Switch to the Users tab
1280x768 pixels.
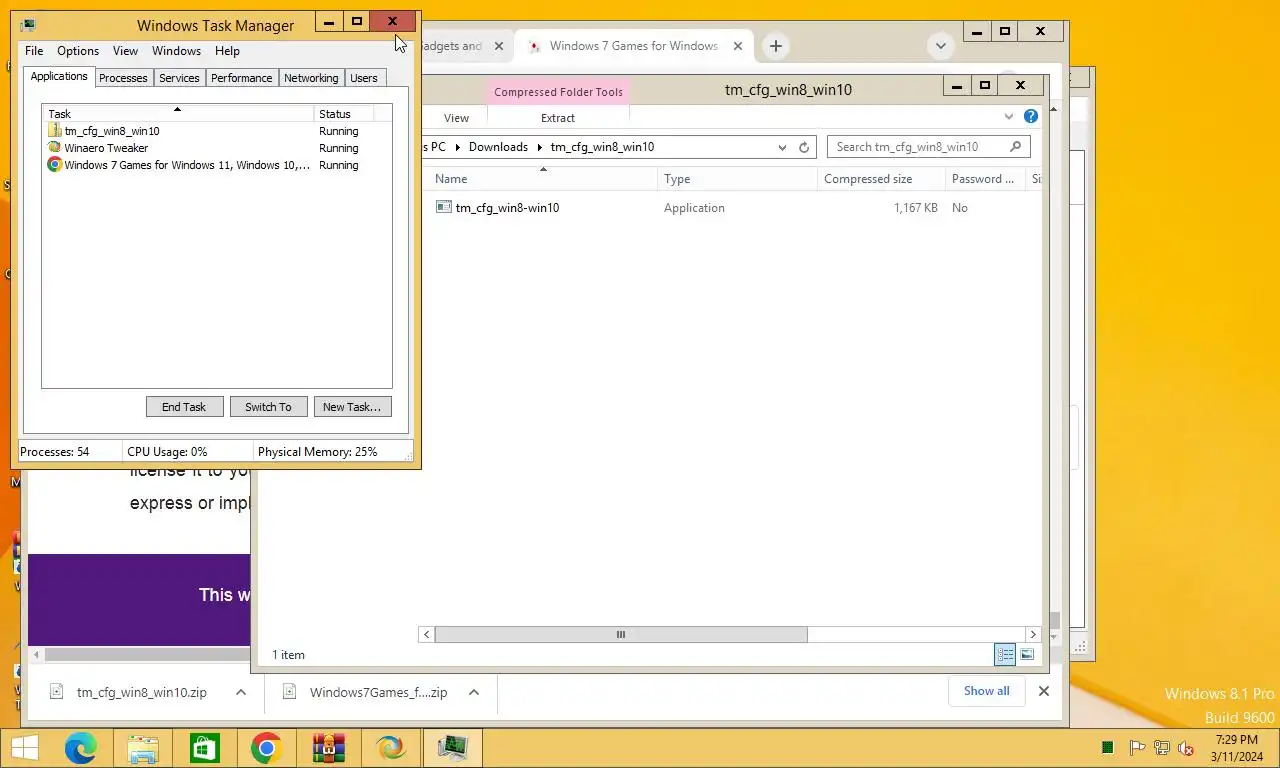[x=364, y=78]
